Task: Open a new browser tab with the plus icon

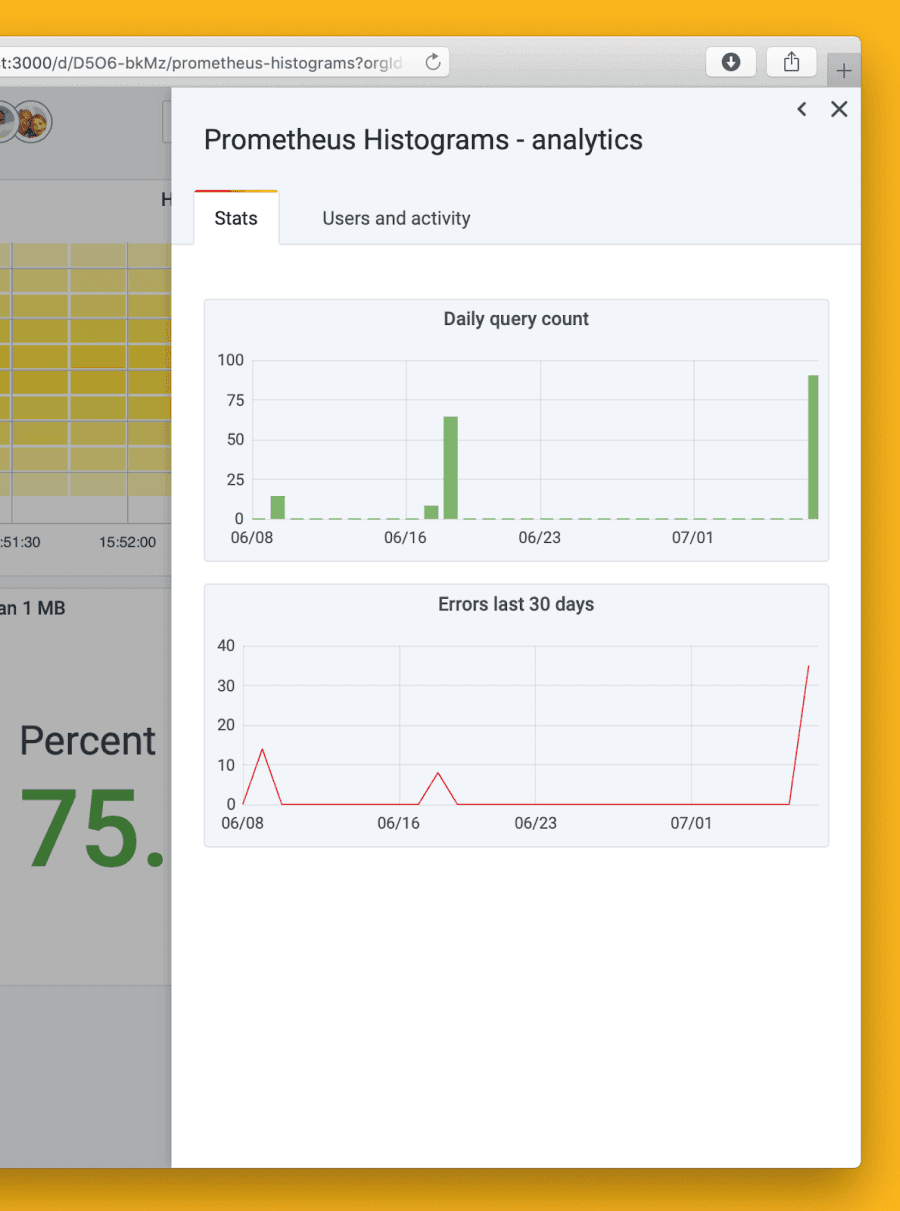Action: pos(845,68)
